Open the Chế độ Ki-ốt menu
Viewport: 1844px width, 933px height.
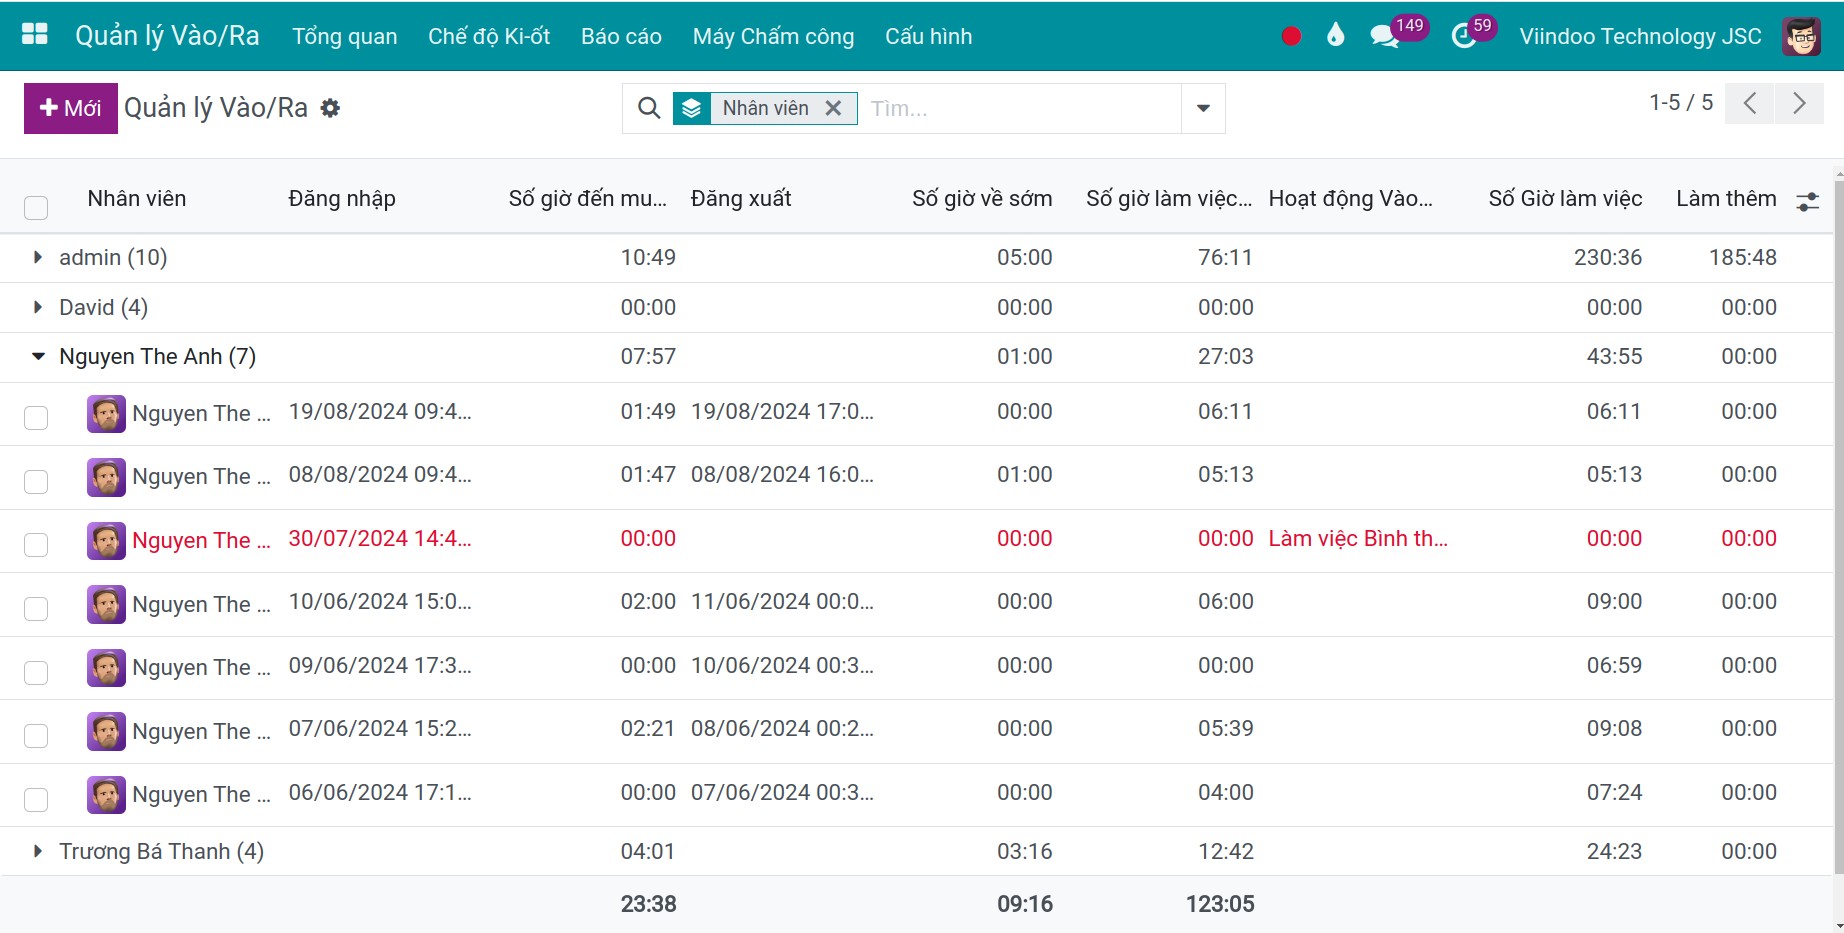tap(489, 36)
